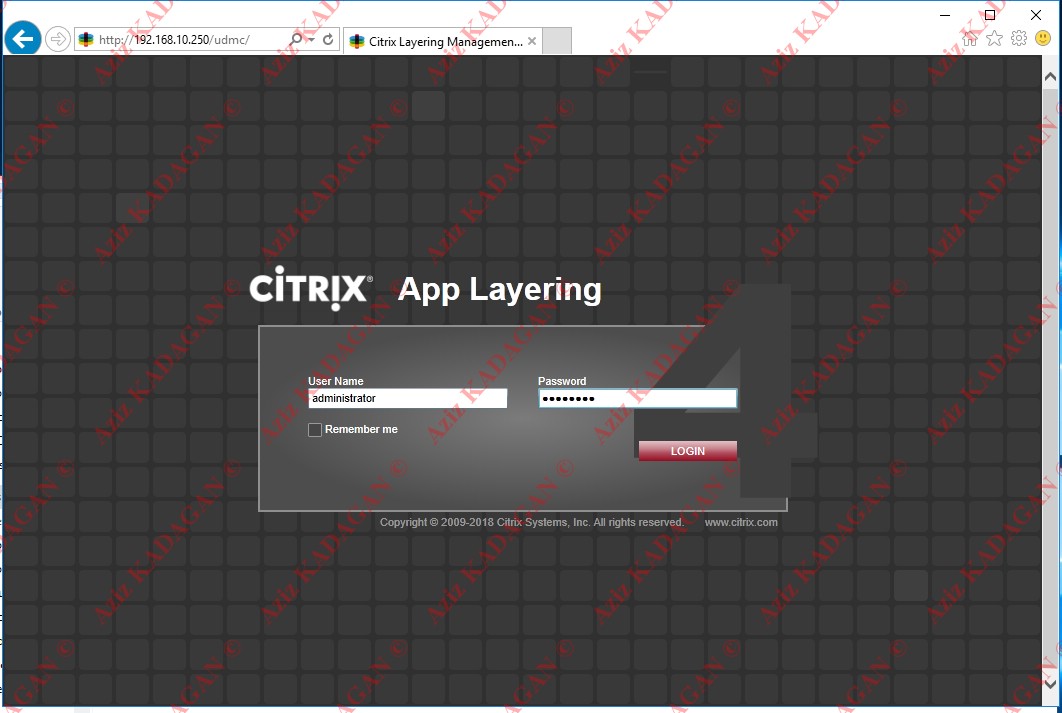1062x713 pixels.
Task: Click the 'App Layering' heading text
Action: coord(499,290)
